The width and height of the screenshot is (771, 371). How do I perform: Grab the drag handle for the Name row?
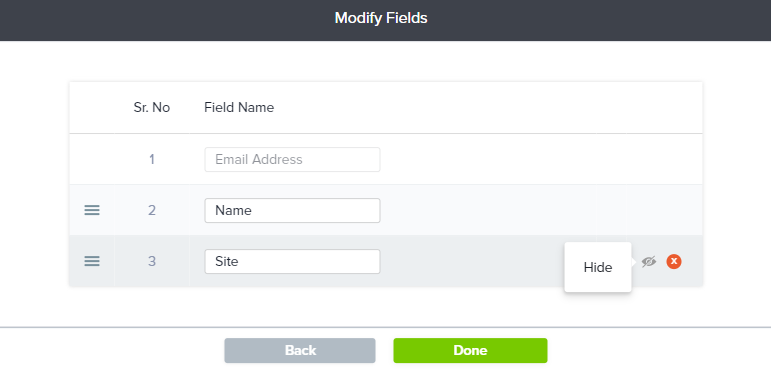pos(92,210)
